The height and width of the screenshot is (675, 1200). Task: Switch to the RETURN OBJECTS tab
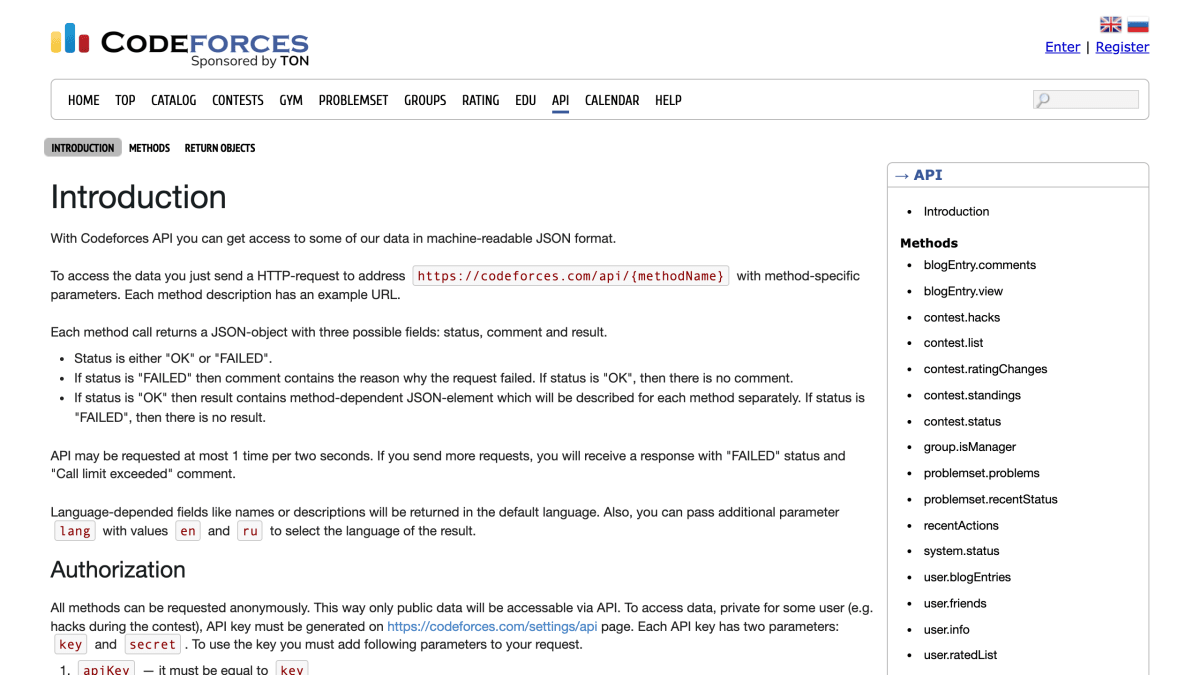(220, 148)
